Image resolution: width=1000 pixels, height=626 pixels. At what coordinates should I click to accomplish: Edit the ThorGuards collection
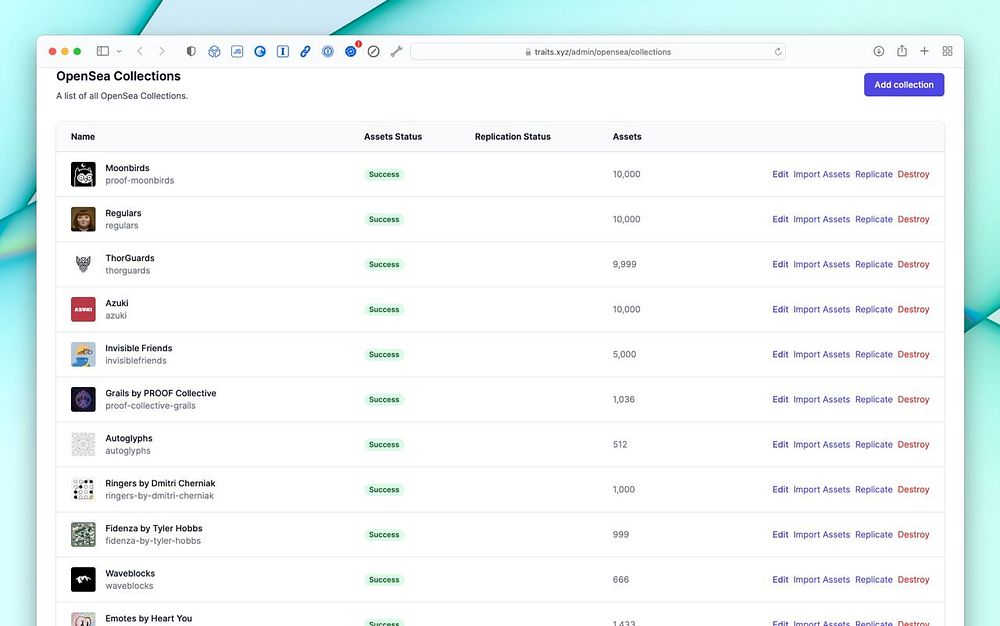(x=780, y=264)
